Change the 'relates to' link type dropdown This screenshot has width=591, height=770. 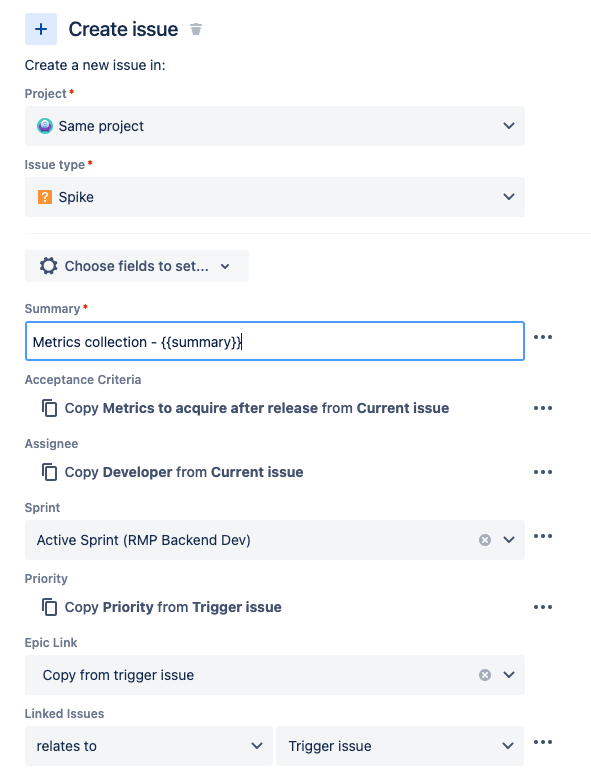click(x=149, y=746)
